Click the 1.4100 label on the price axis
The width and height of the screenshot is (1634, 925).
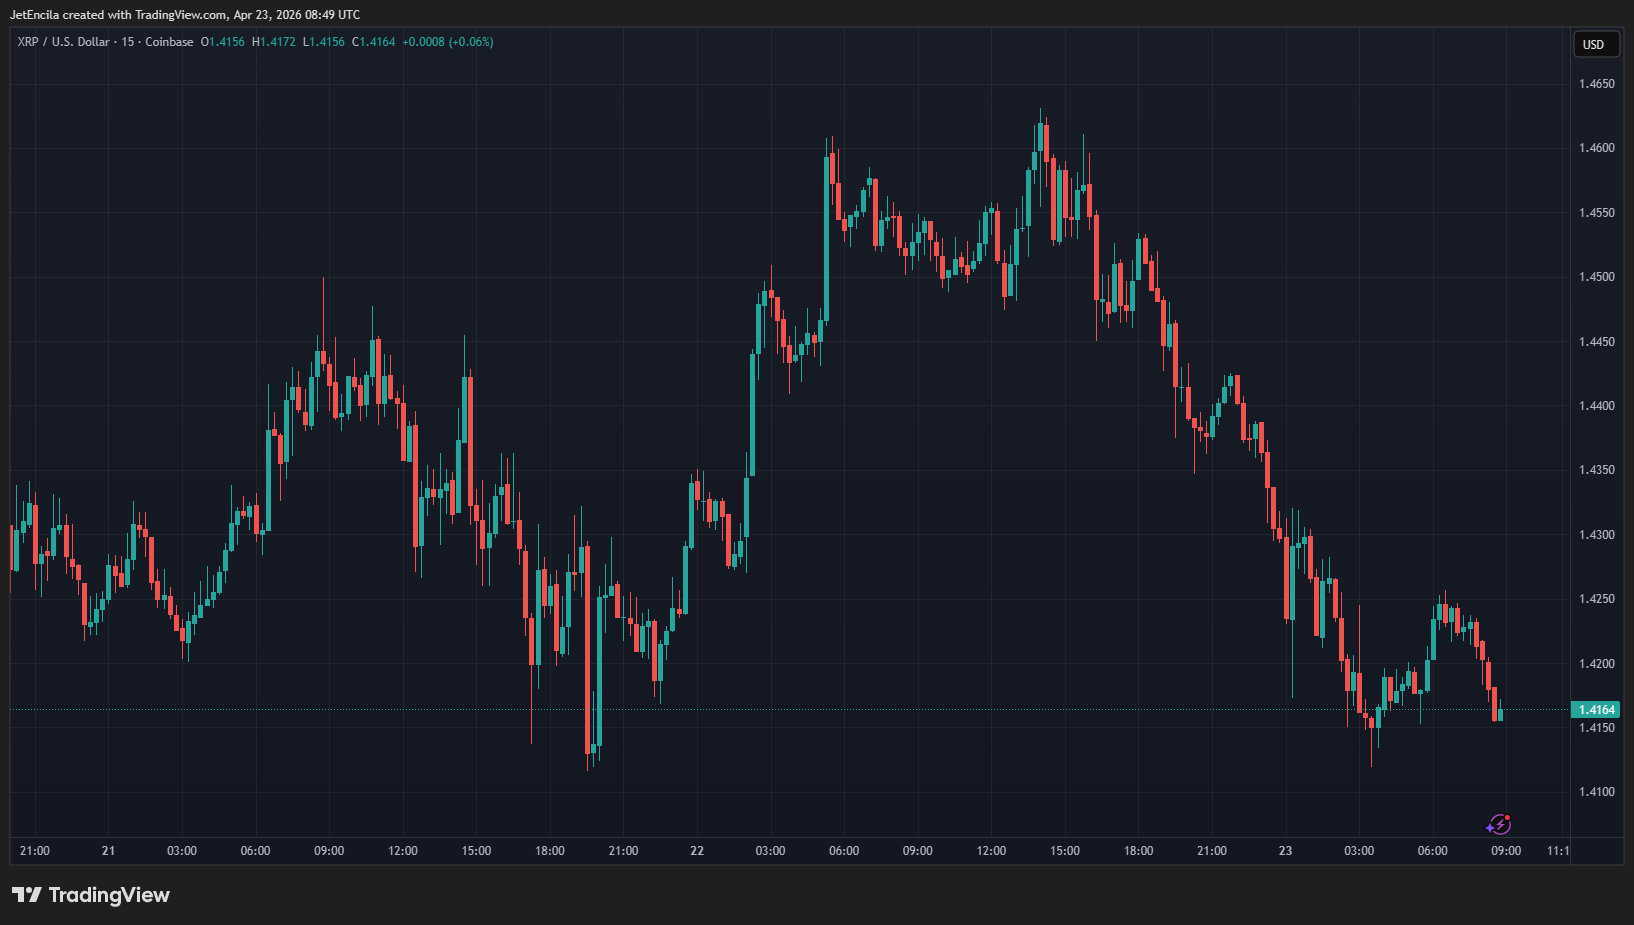click(x=1596, y=792)
